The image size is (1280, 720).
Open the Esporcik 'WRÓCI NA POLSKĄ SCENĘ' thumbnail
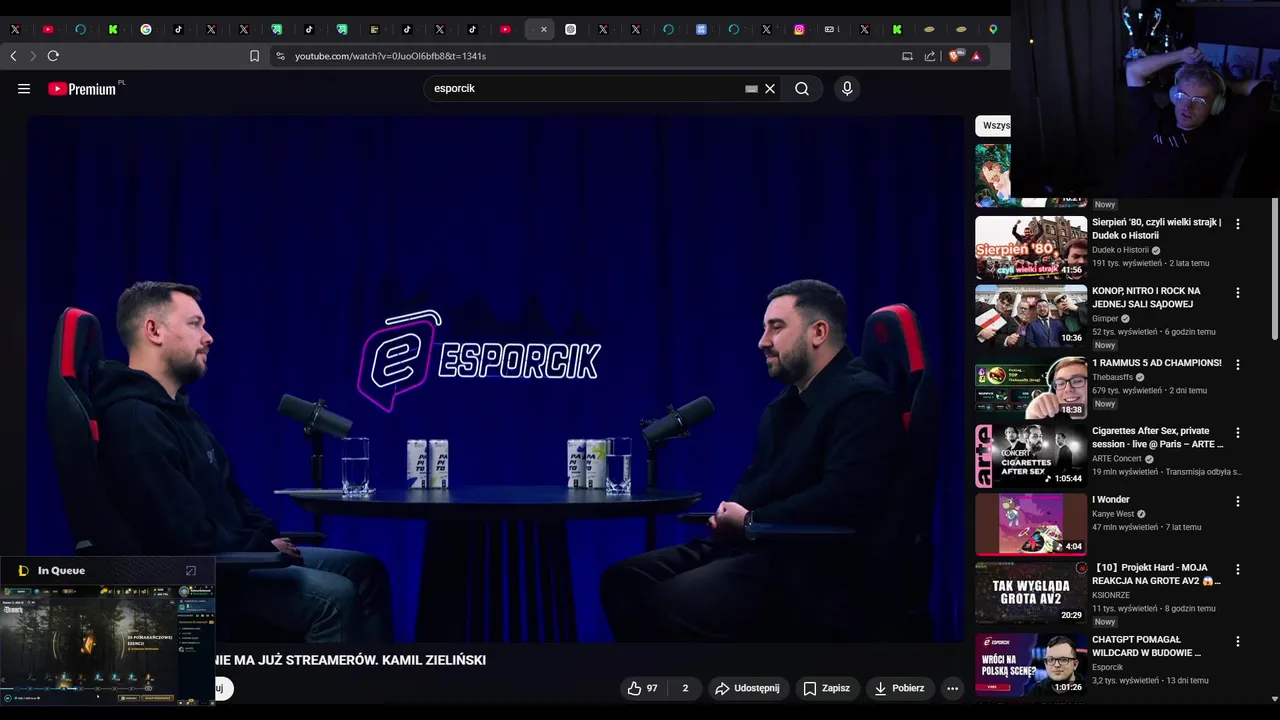(1031, 664)
